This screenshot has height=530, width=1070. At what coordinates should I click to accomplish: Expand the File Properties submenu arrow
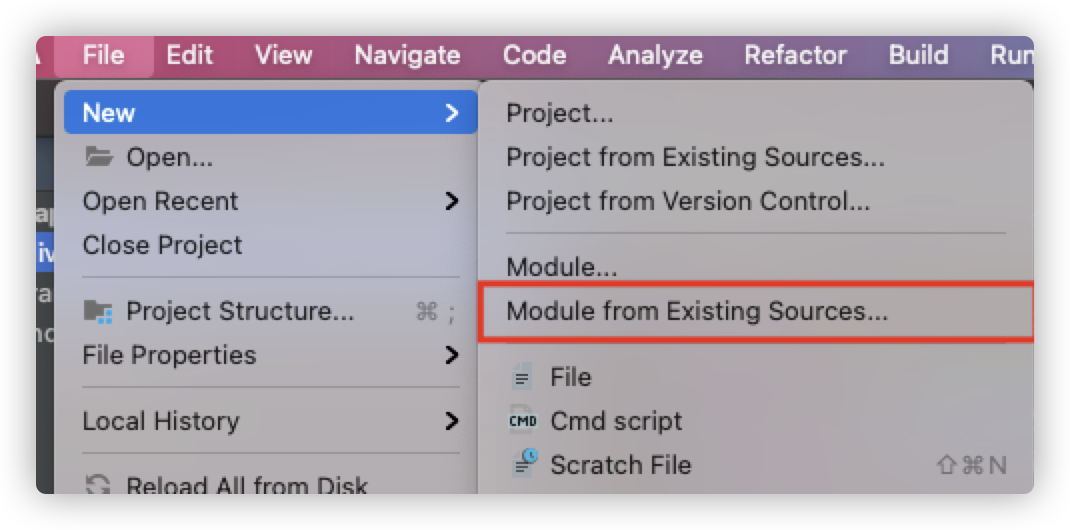pos(451,355)
